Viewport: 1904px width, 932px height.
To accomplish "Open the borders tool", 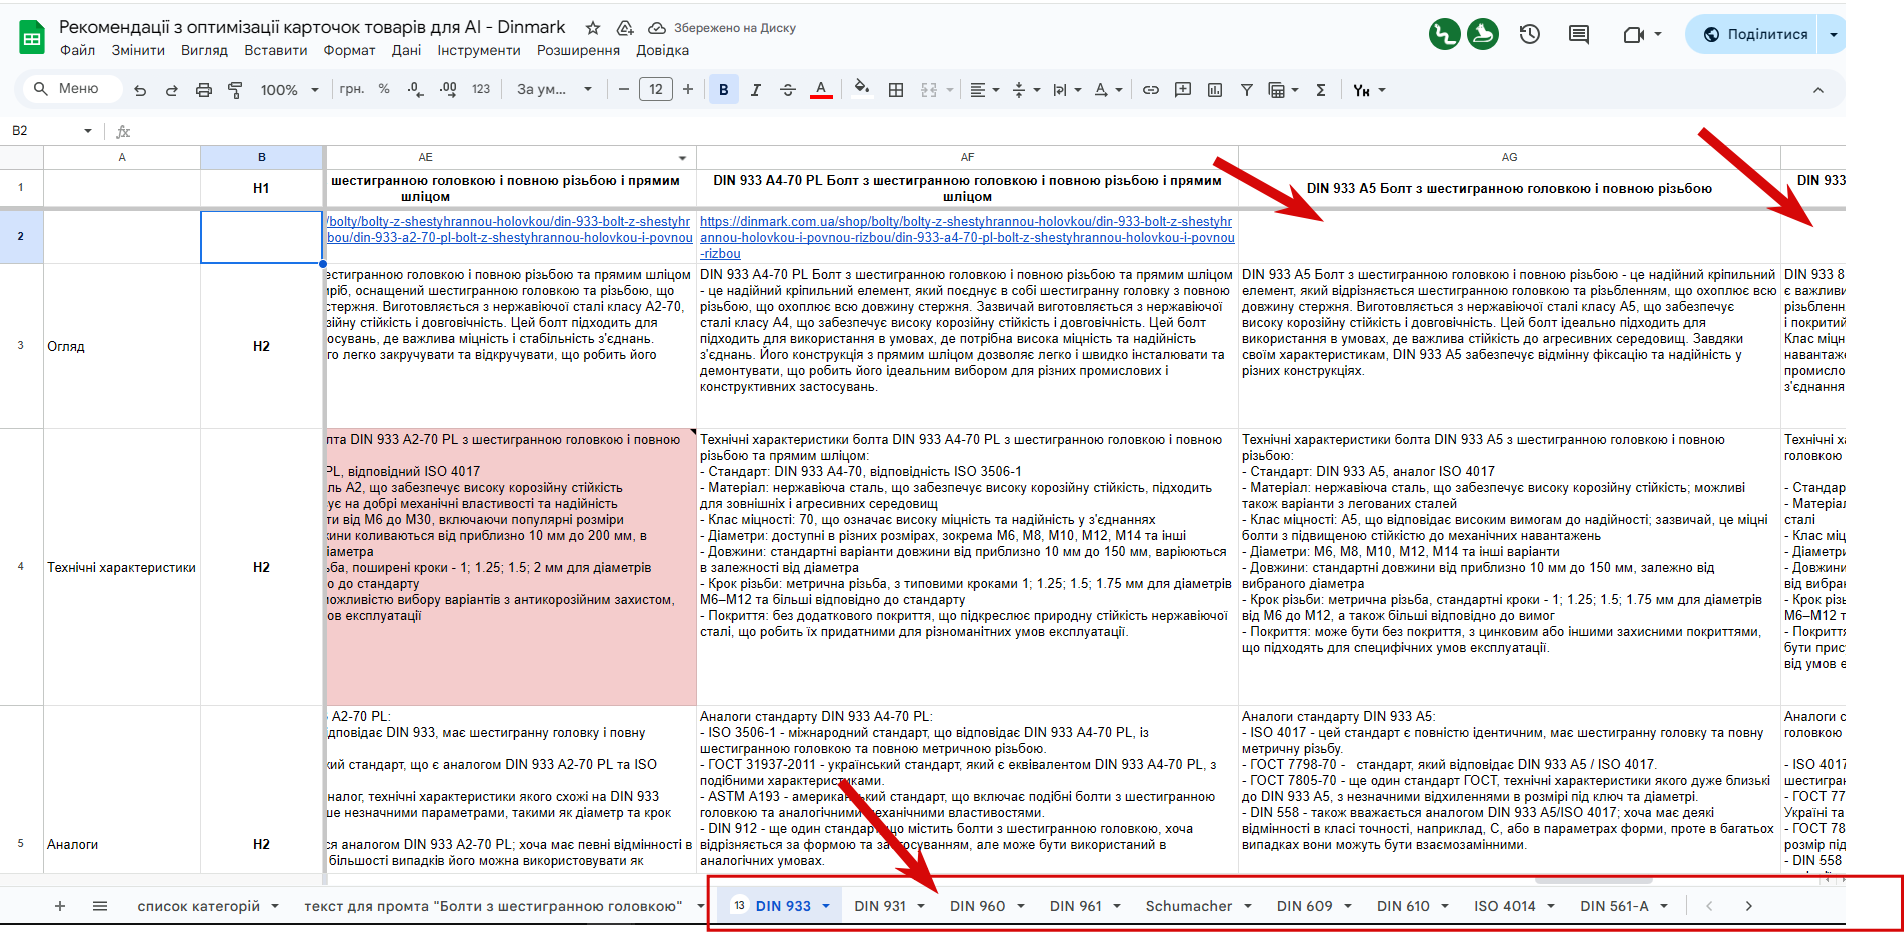I will (896, 90).
